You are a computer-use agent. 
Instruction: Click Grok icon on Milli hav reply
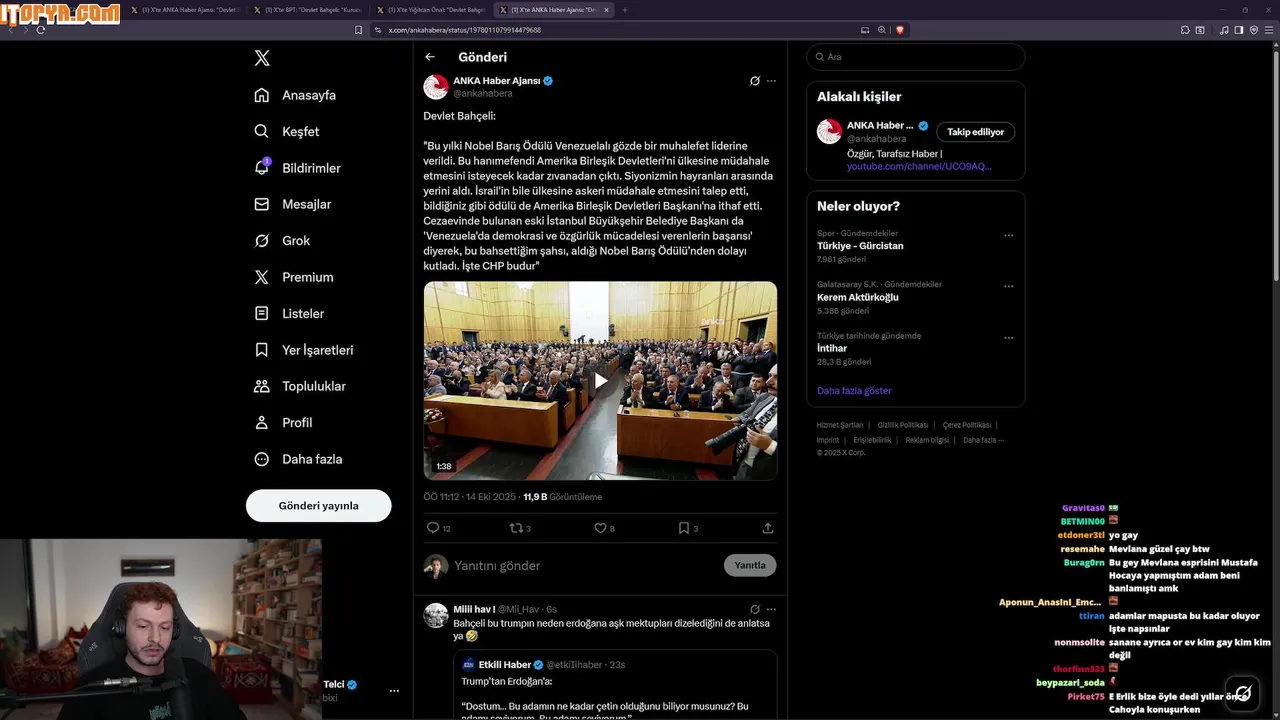click(755, 609)
